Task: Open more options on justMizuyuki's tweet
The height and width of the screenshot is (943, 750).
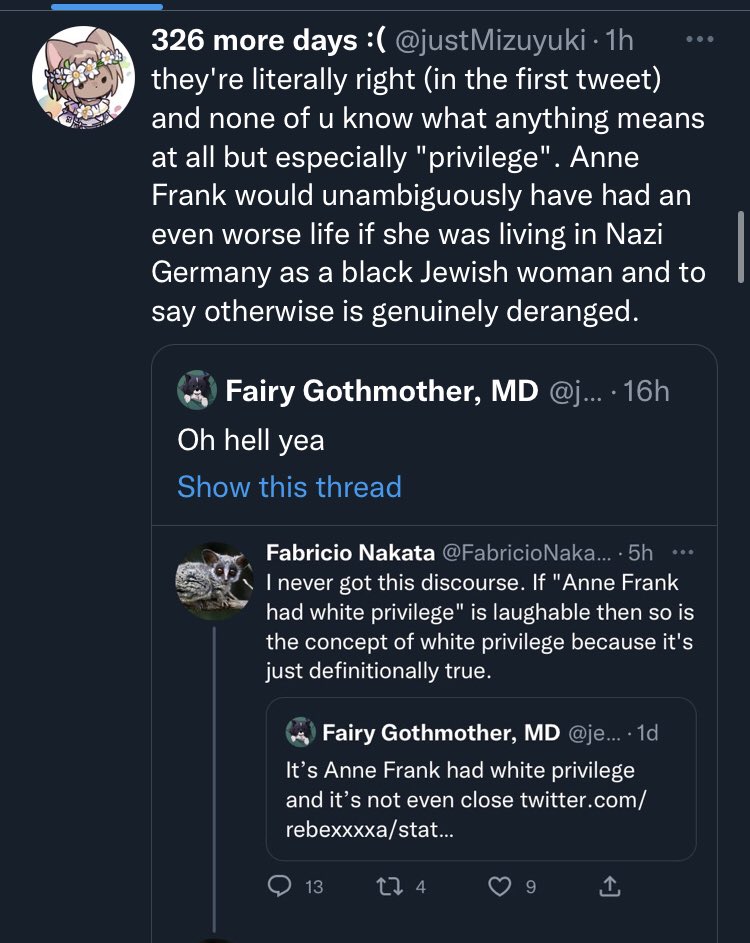Action: (x=702, y=42)
